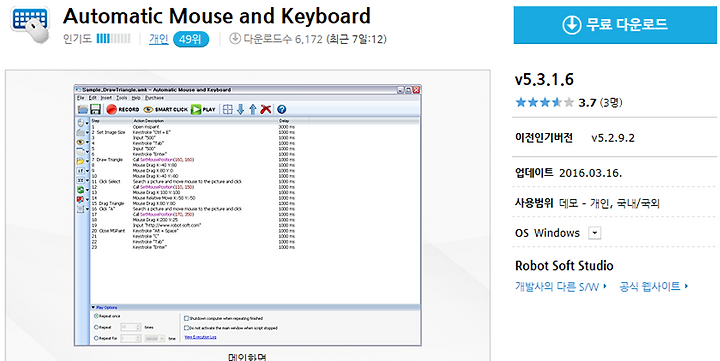Image resolution: width=720 pixels, height=361 pixels.
Task: Open the OS Windows dropdown arrow
Action: point(595,233)
